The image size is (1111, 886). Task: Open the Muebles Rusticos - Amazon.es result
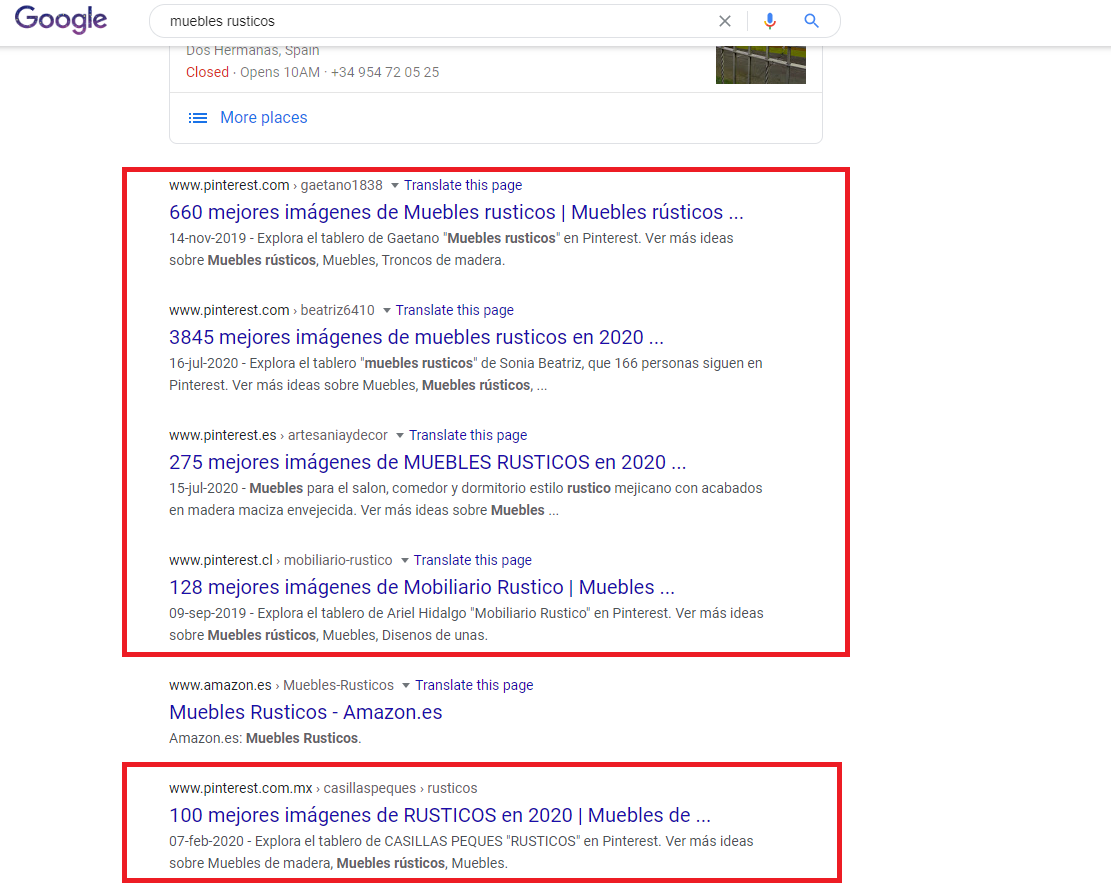tap(305, 712)
